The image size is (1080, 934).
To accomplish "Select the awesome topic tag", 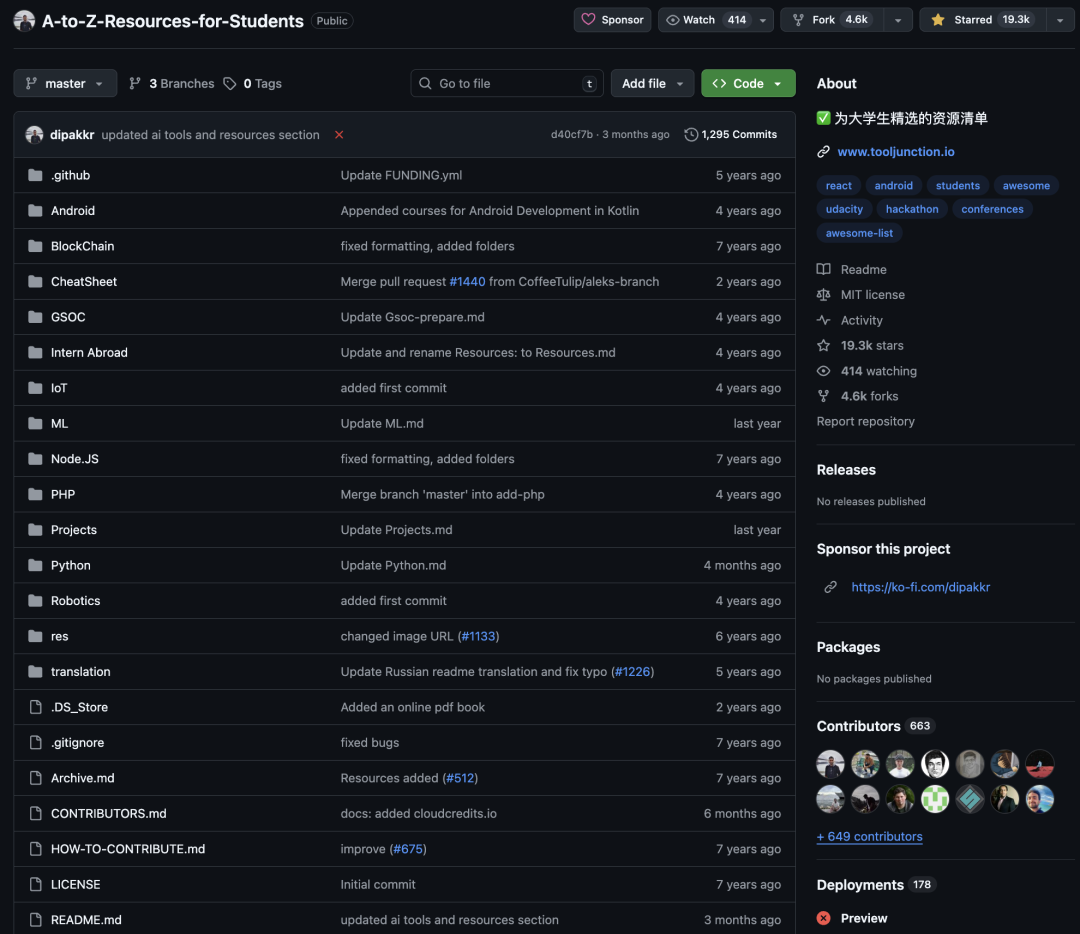I will click(1026, 185).
